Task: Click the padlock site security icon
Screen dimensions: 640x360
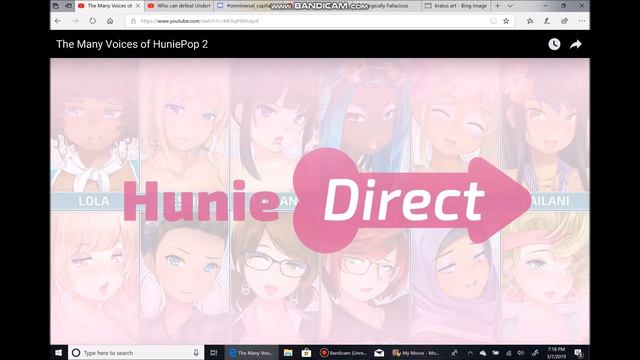Action: click(x=133, y=21)
